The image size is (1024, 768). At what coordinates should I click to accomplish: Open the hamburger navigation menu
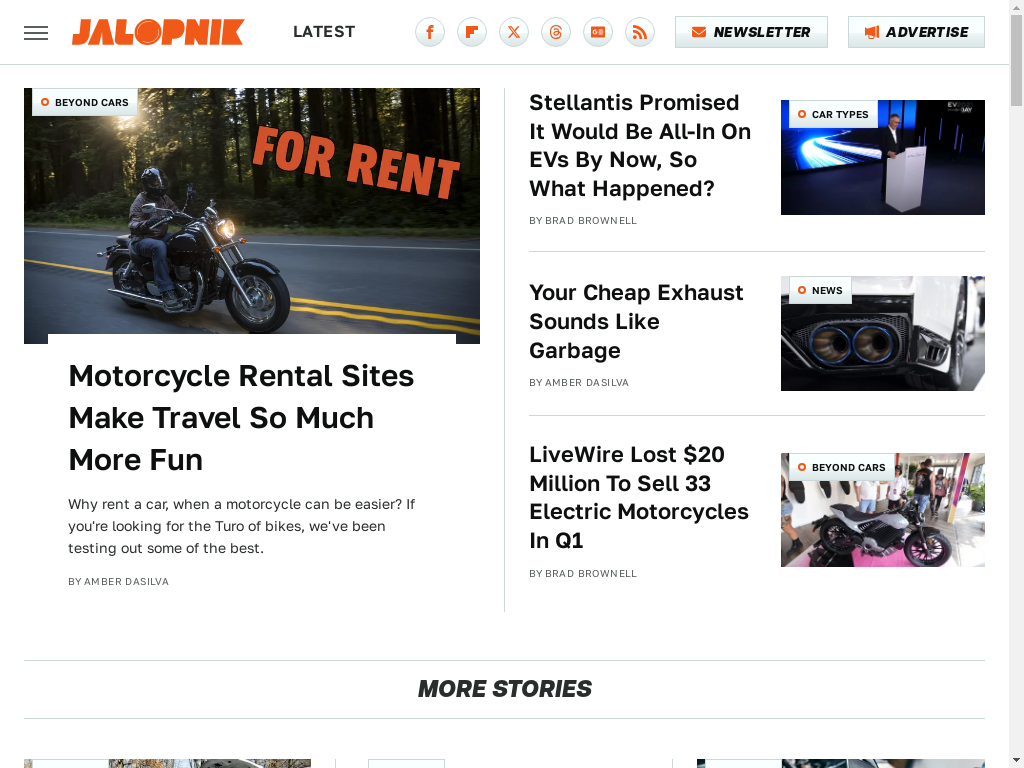[x=36, y=33]
